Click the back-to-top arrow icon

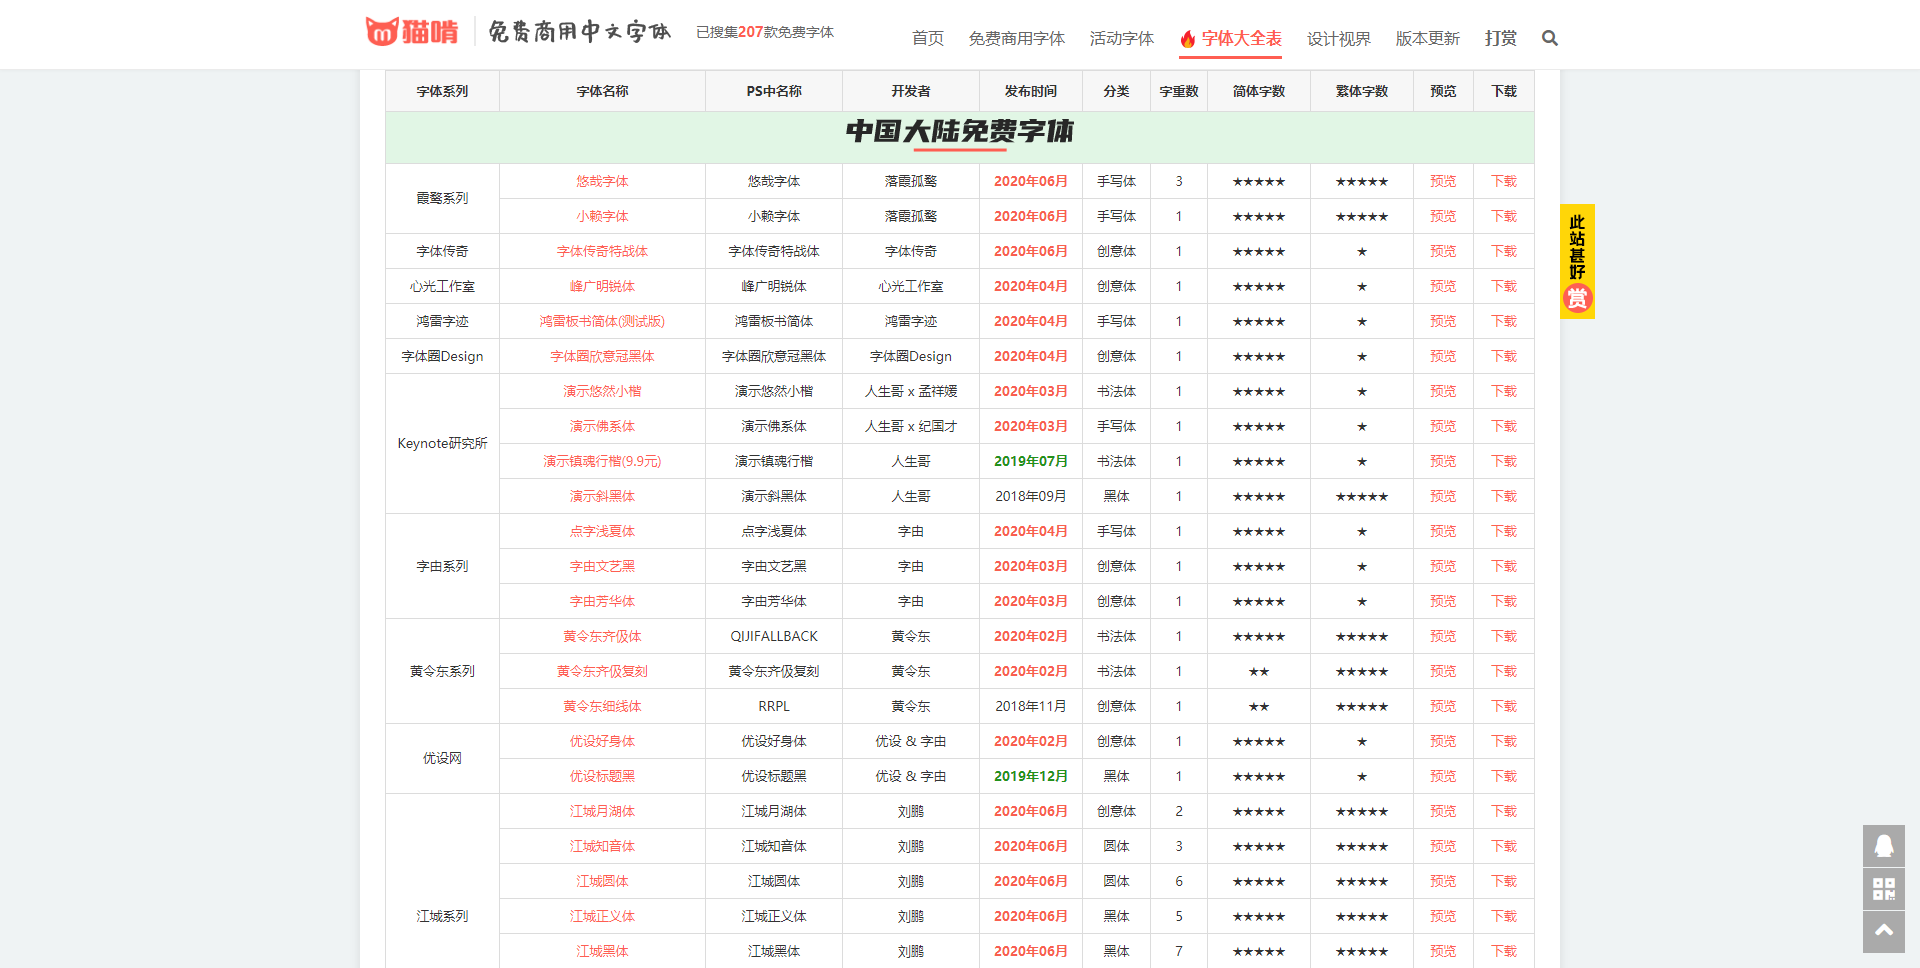tap(1884, 932)
